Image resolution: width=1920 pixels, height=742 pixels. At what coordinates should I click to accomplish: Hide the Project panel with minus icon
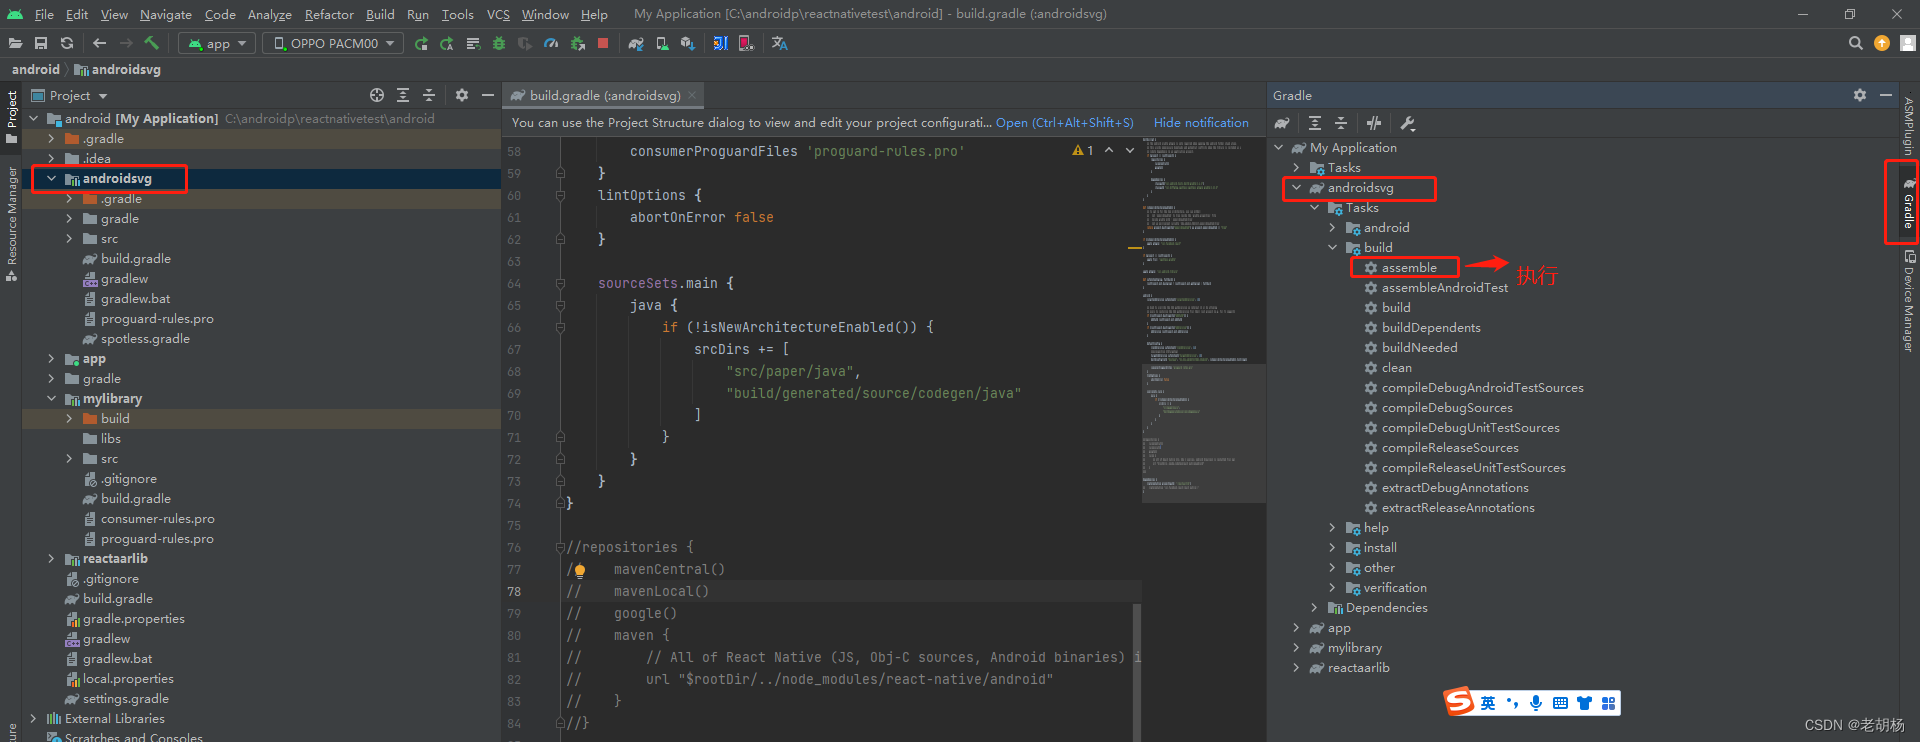tap(488, 95)
